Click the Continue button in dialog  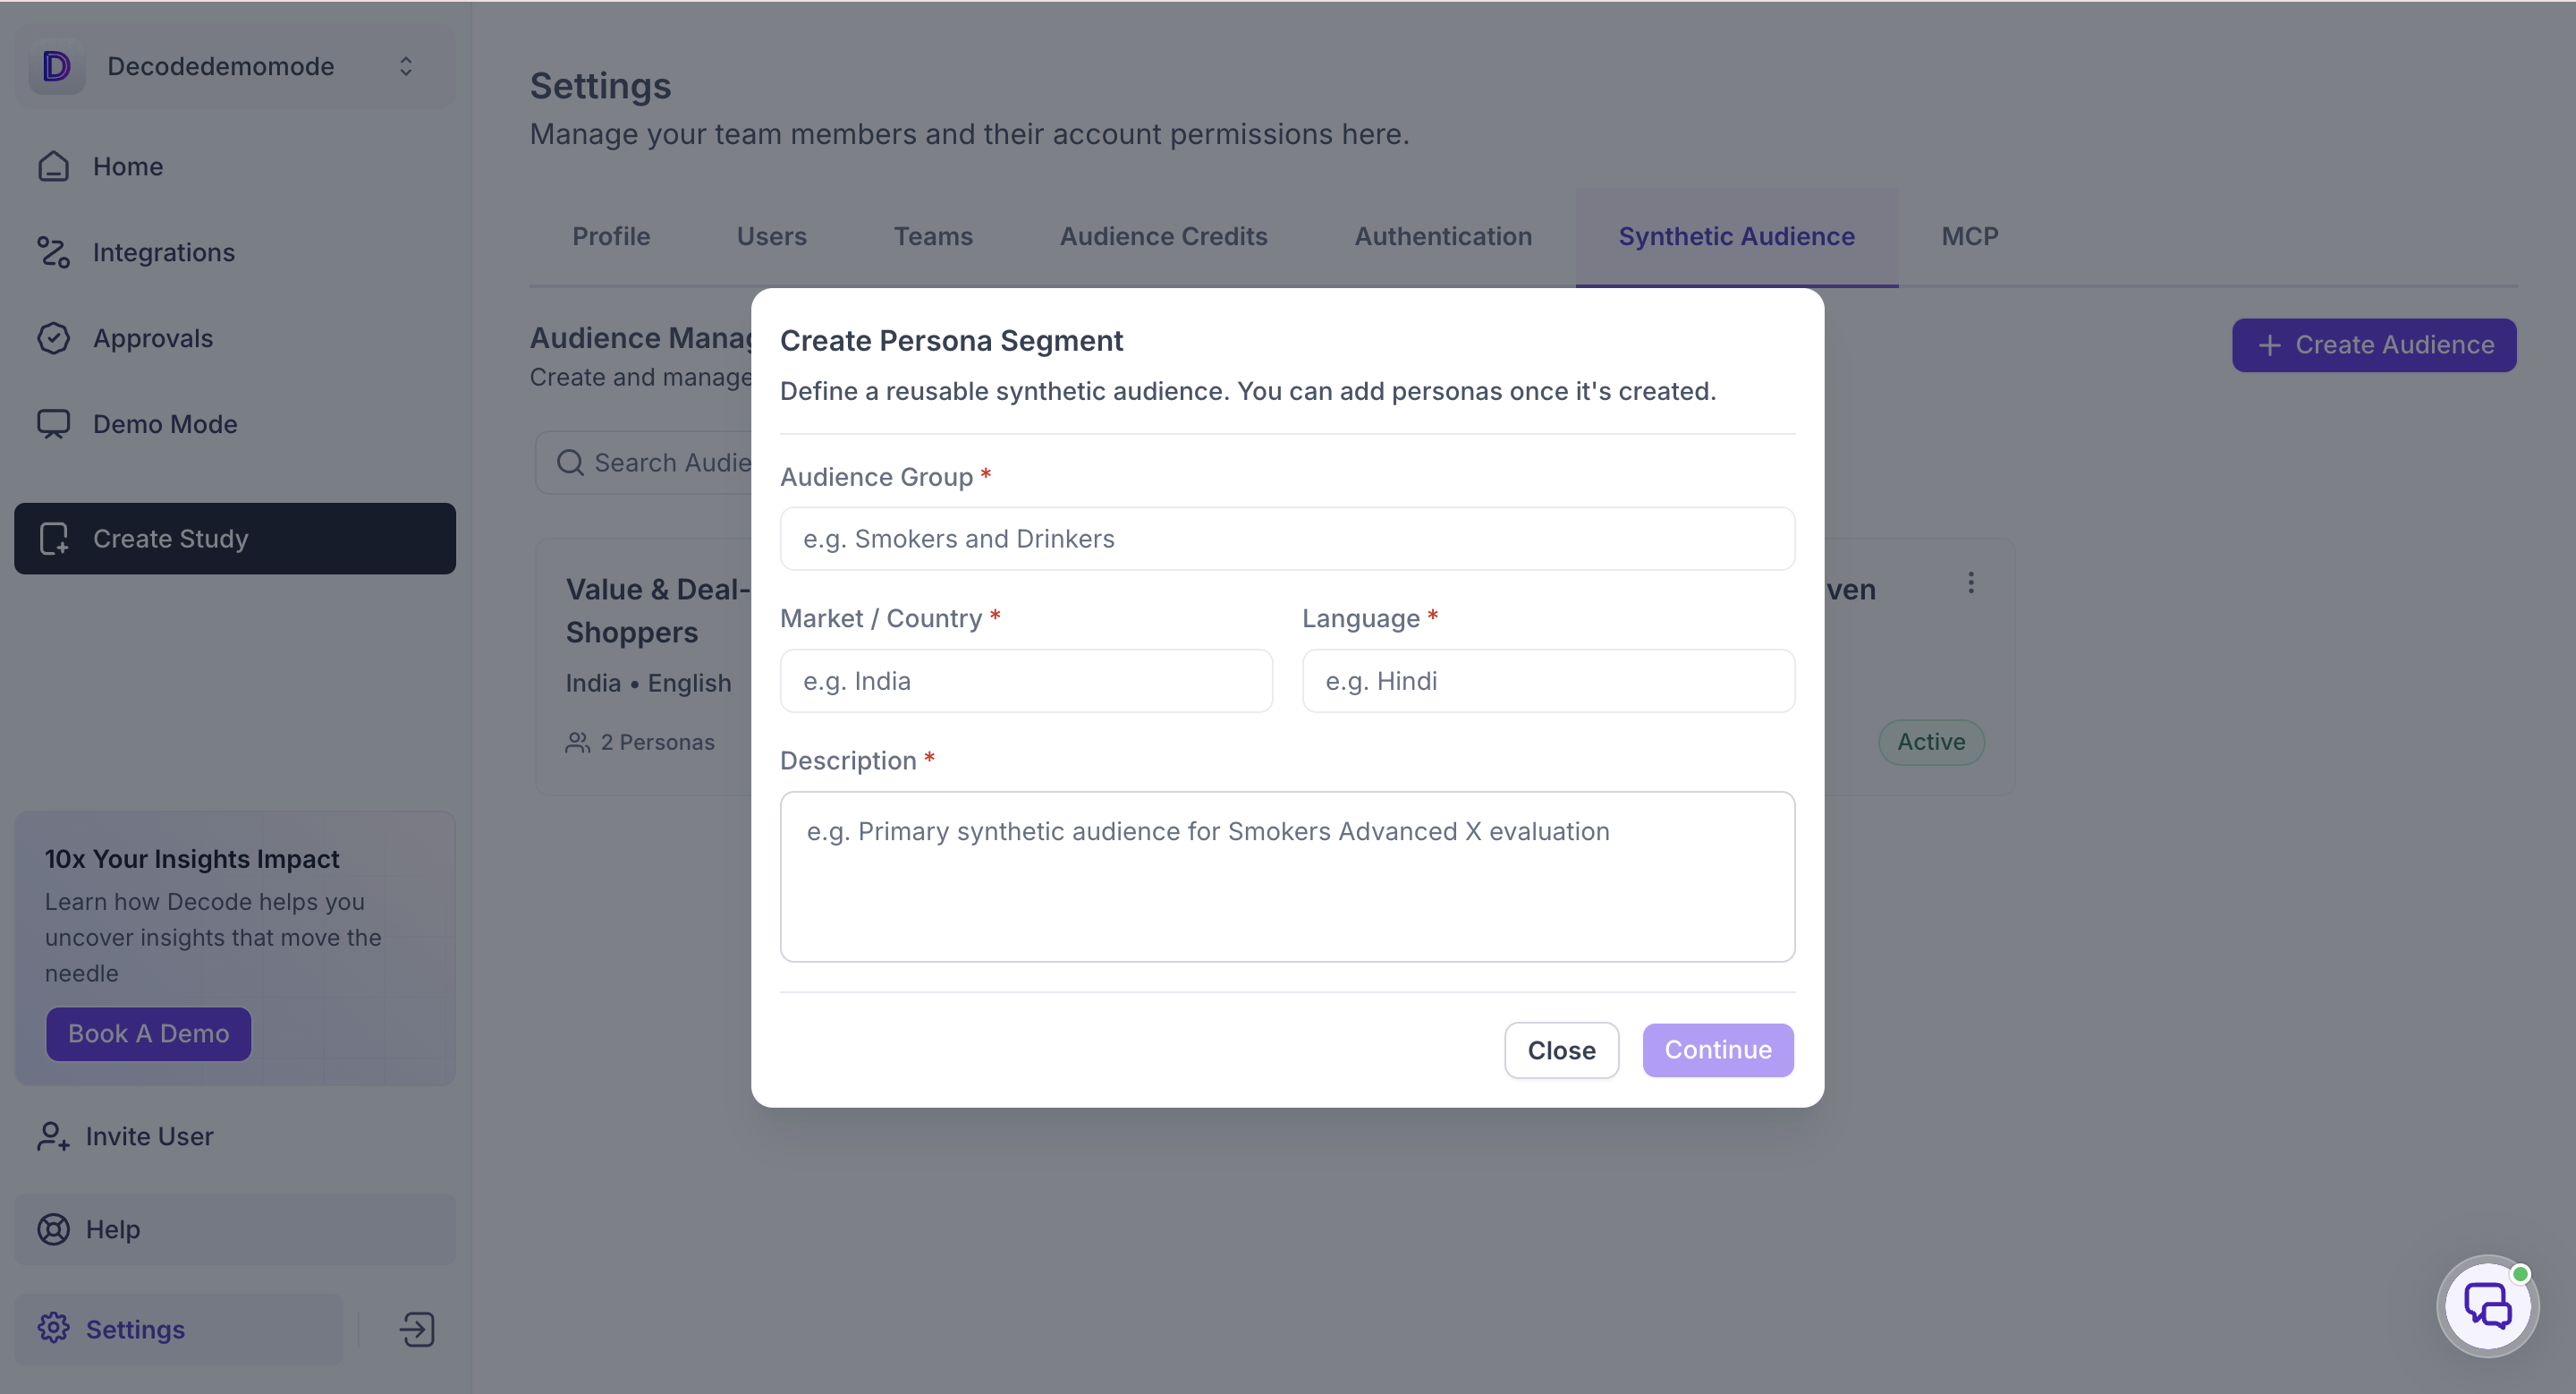(x=1717, y=1050)
